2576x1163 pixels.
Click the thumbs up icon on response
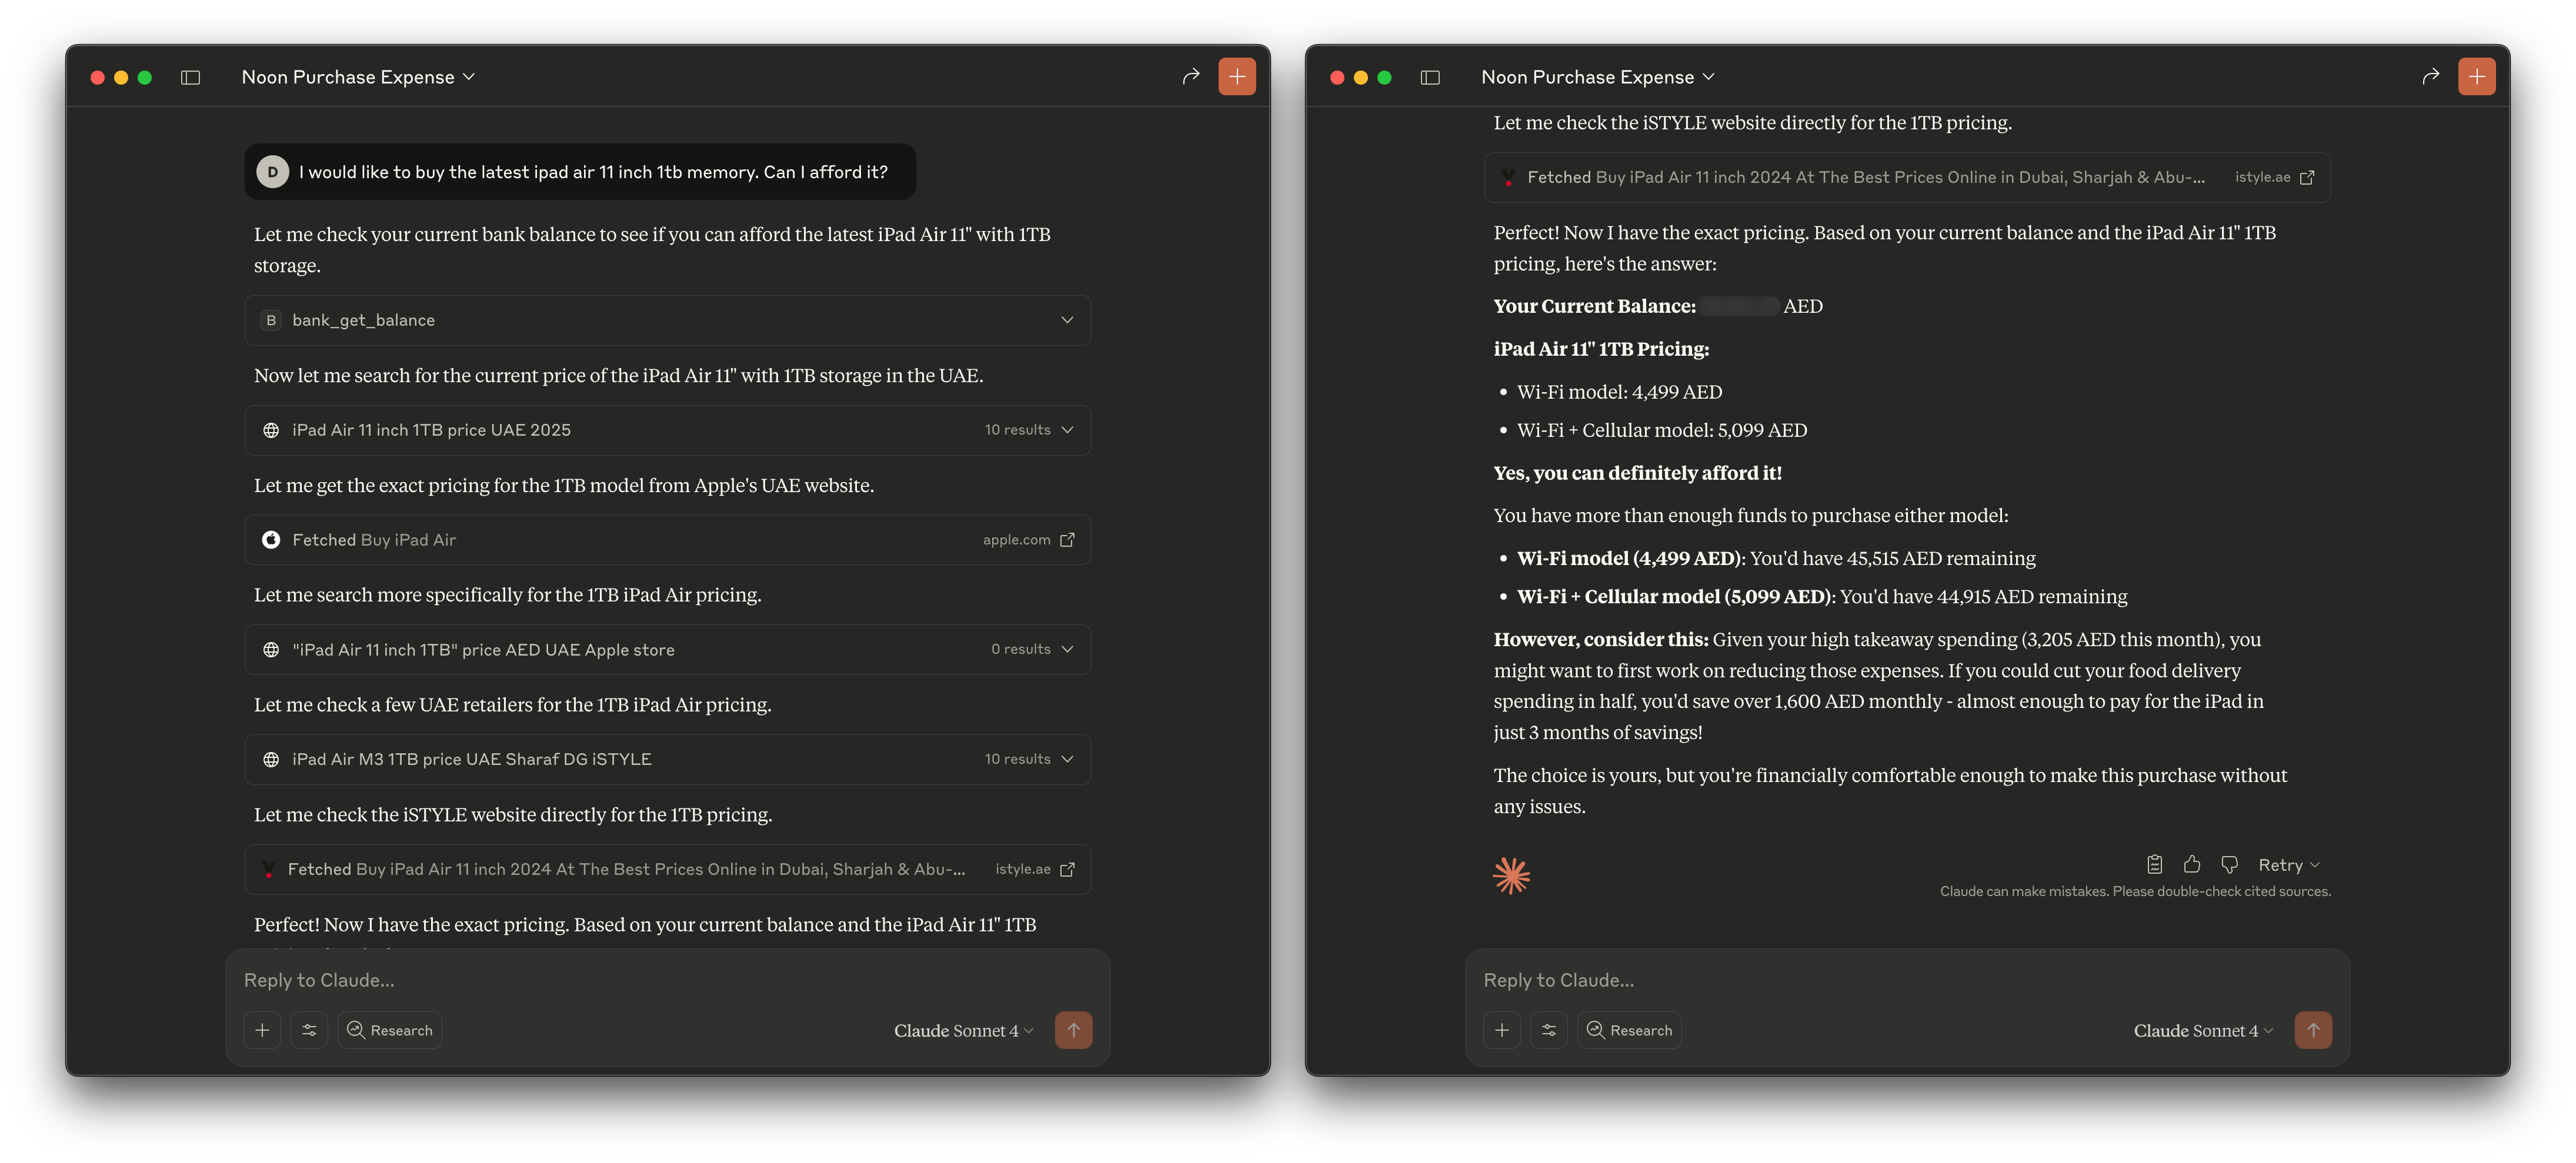(x=2191, y=865)
